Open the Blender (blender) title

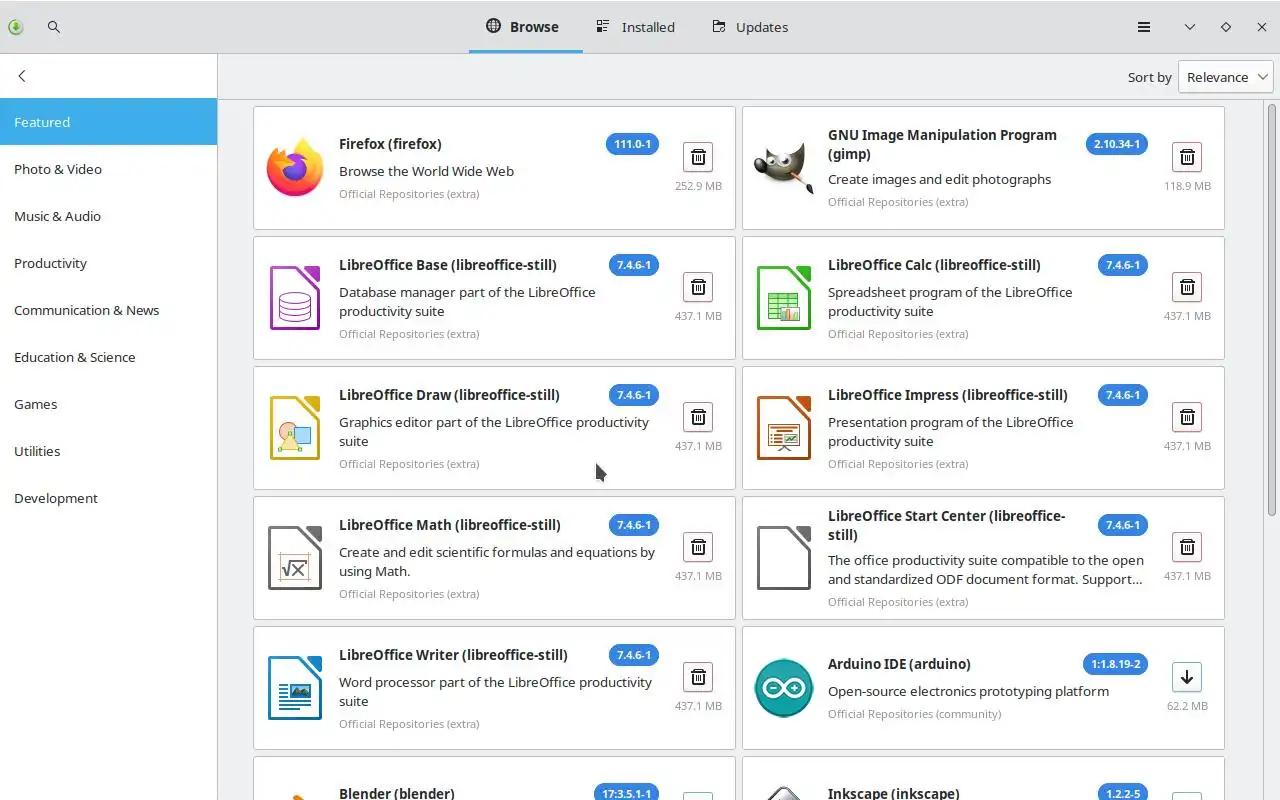[x=397, y=793]
